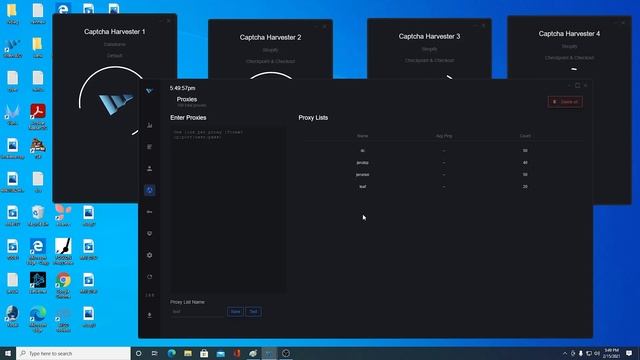Open the Office app in the taskbar
The width and height of the screenshot is (640, 360).
237,353
